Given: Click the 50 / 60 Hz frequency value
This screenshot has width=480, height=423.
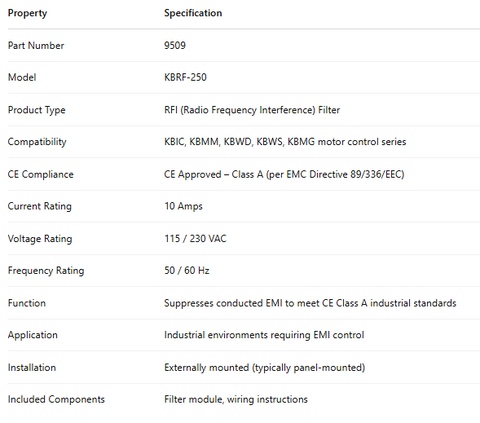Looking at the screenshot, I should (187, 270).
